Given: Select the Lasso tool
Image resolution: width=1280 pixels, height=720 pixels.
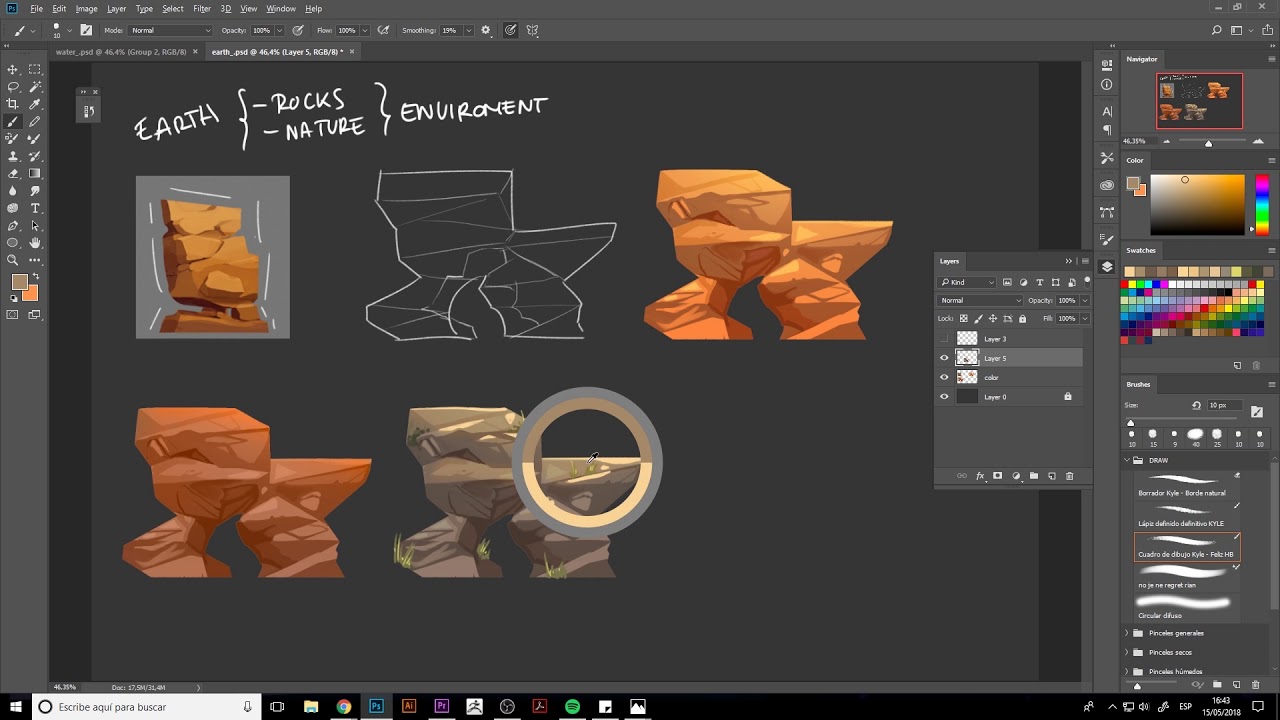Looking at the screenshot, I should pyautogui.click(x=13, y=87).
